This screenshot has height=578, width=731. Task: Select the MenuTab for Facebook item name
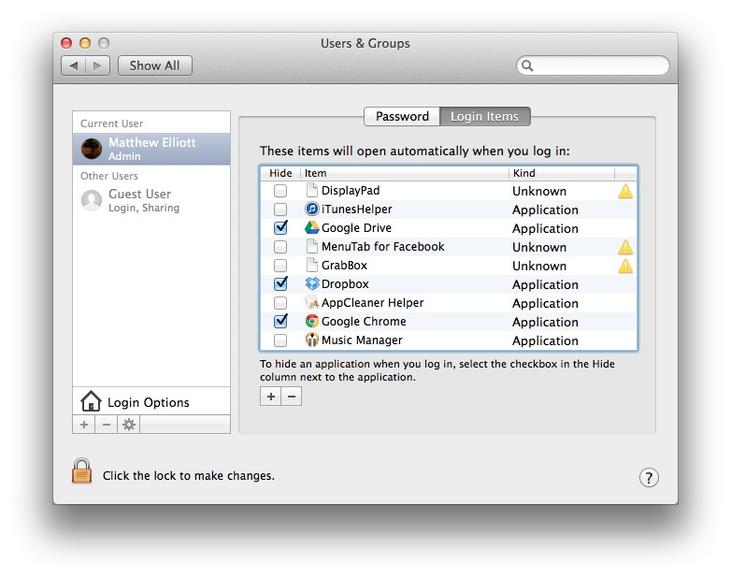383,246
